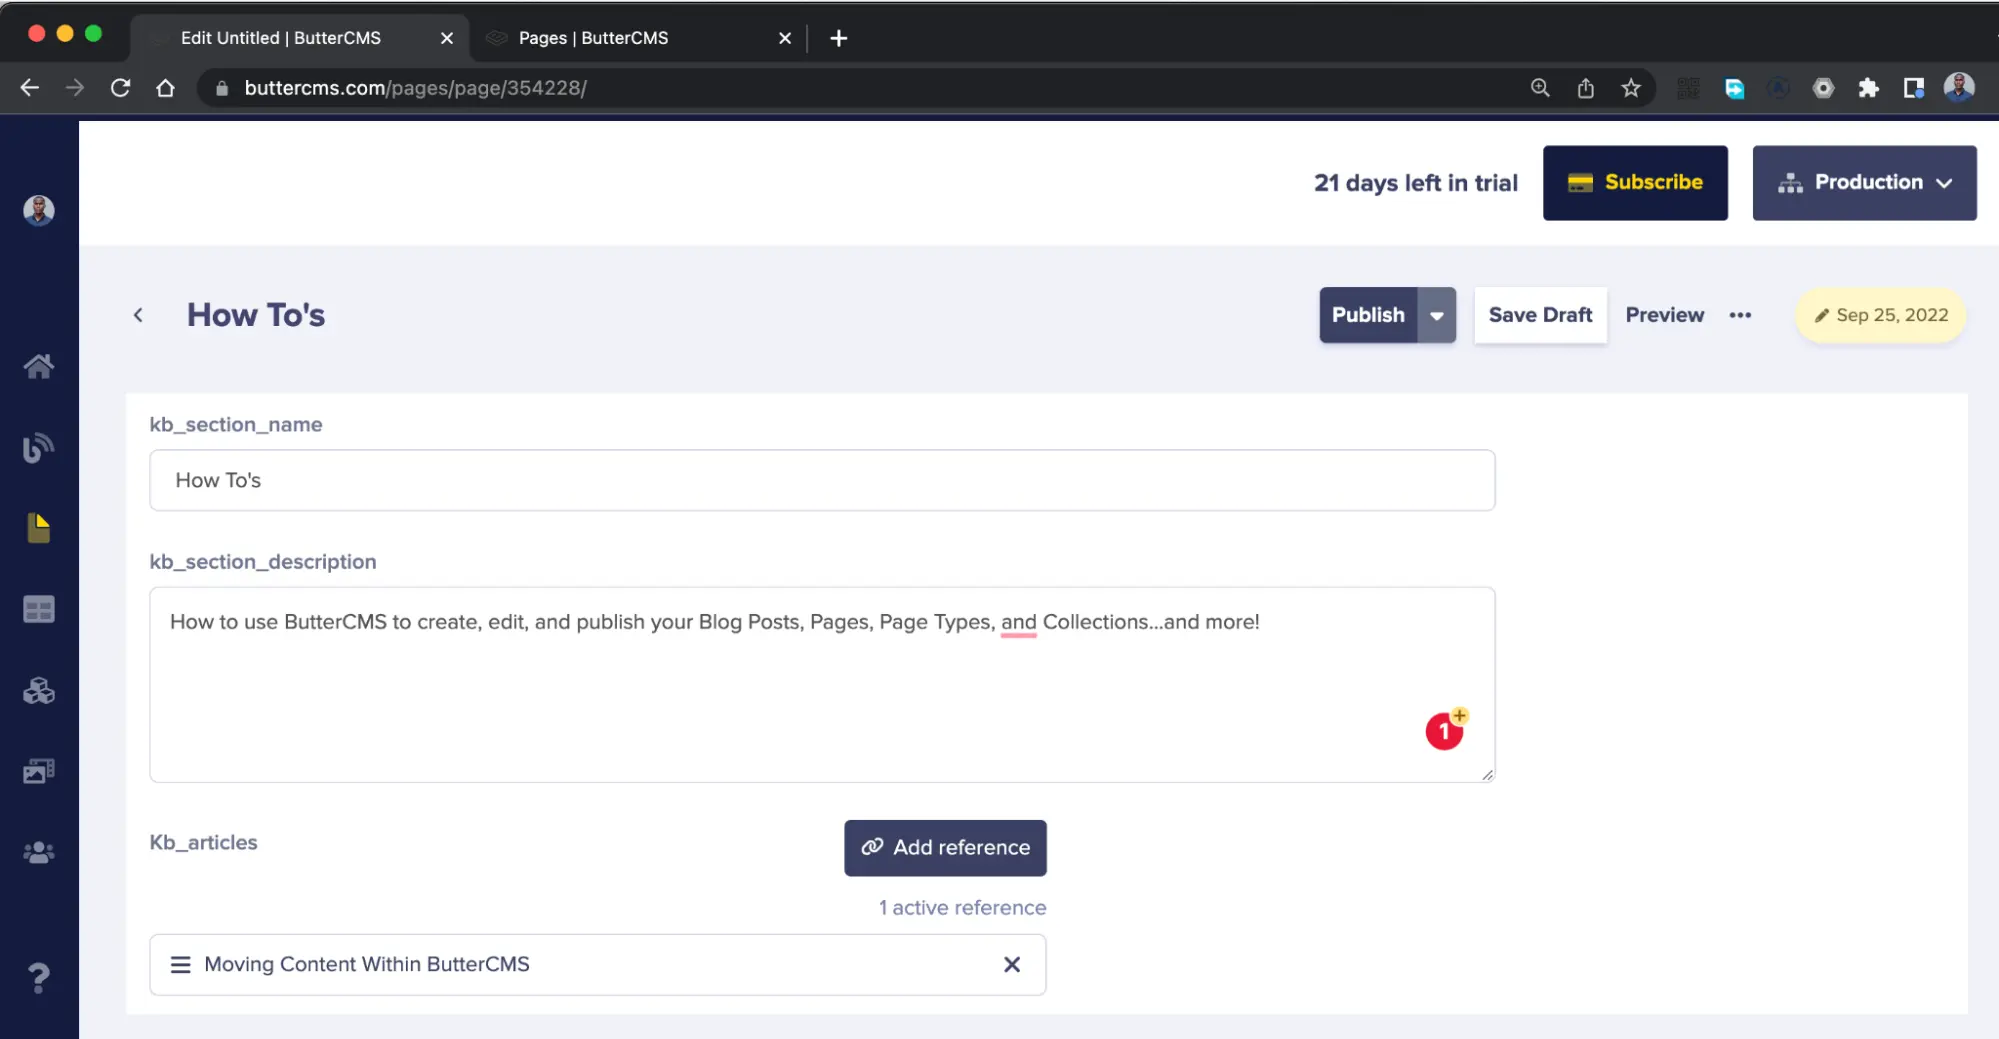The width and height of the screenshot is (1999, 1039).
Task: Close the Pages | ButterCMS tab
Action: click(x=785, y=38)
